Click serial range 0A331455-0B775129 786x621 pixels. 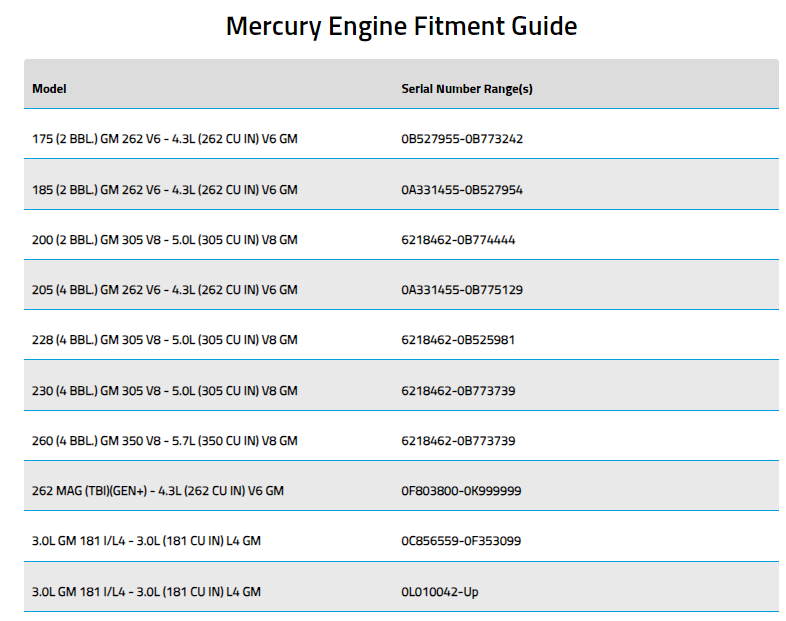(x=462, y=290)
